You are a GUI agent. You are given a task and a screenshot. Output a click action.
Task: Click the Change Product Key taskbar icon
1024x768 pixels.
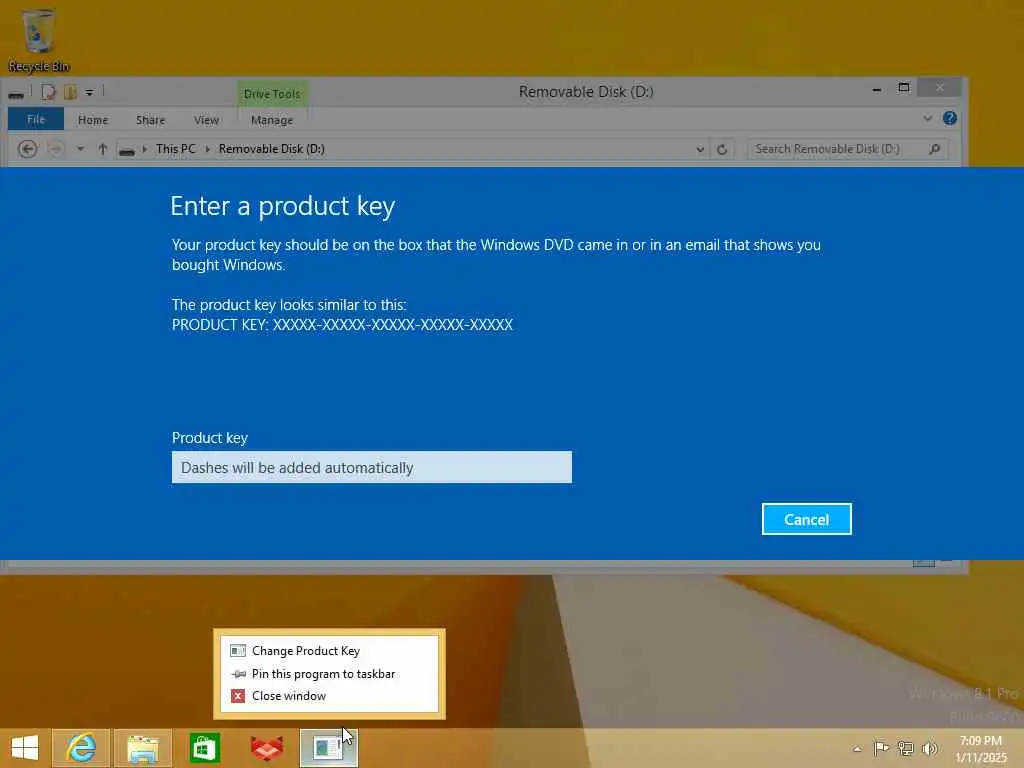click(328, 748)
